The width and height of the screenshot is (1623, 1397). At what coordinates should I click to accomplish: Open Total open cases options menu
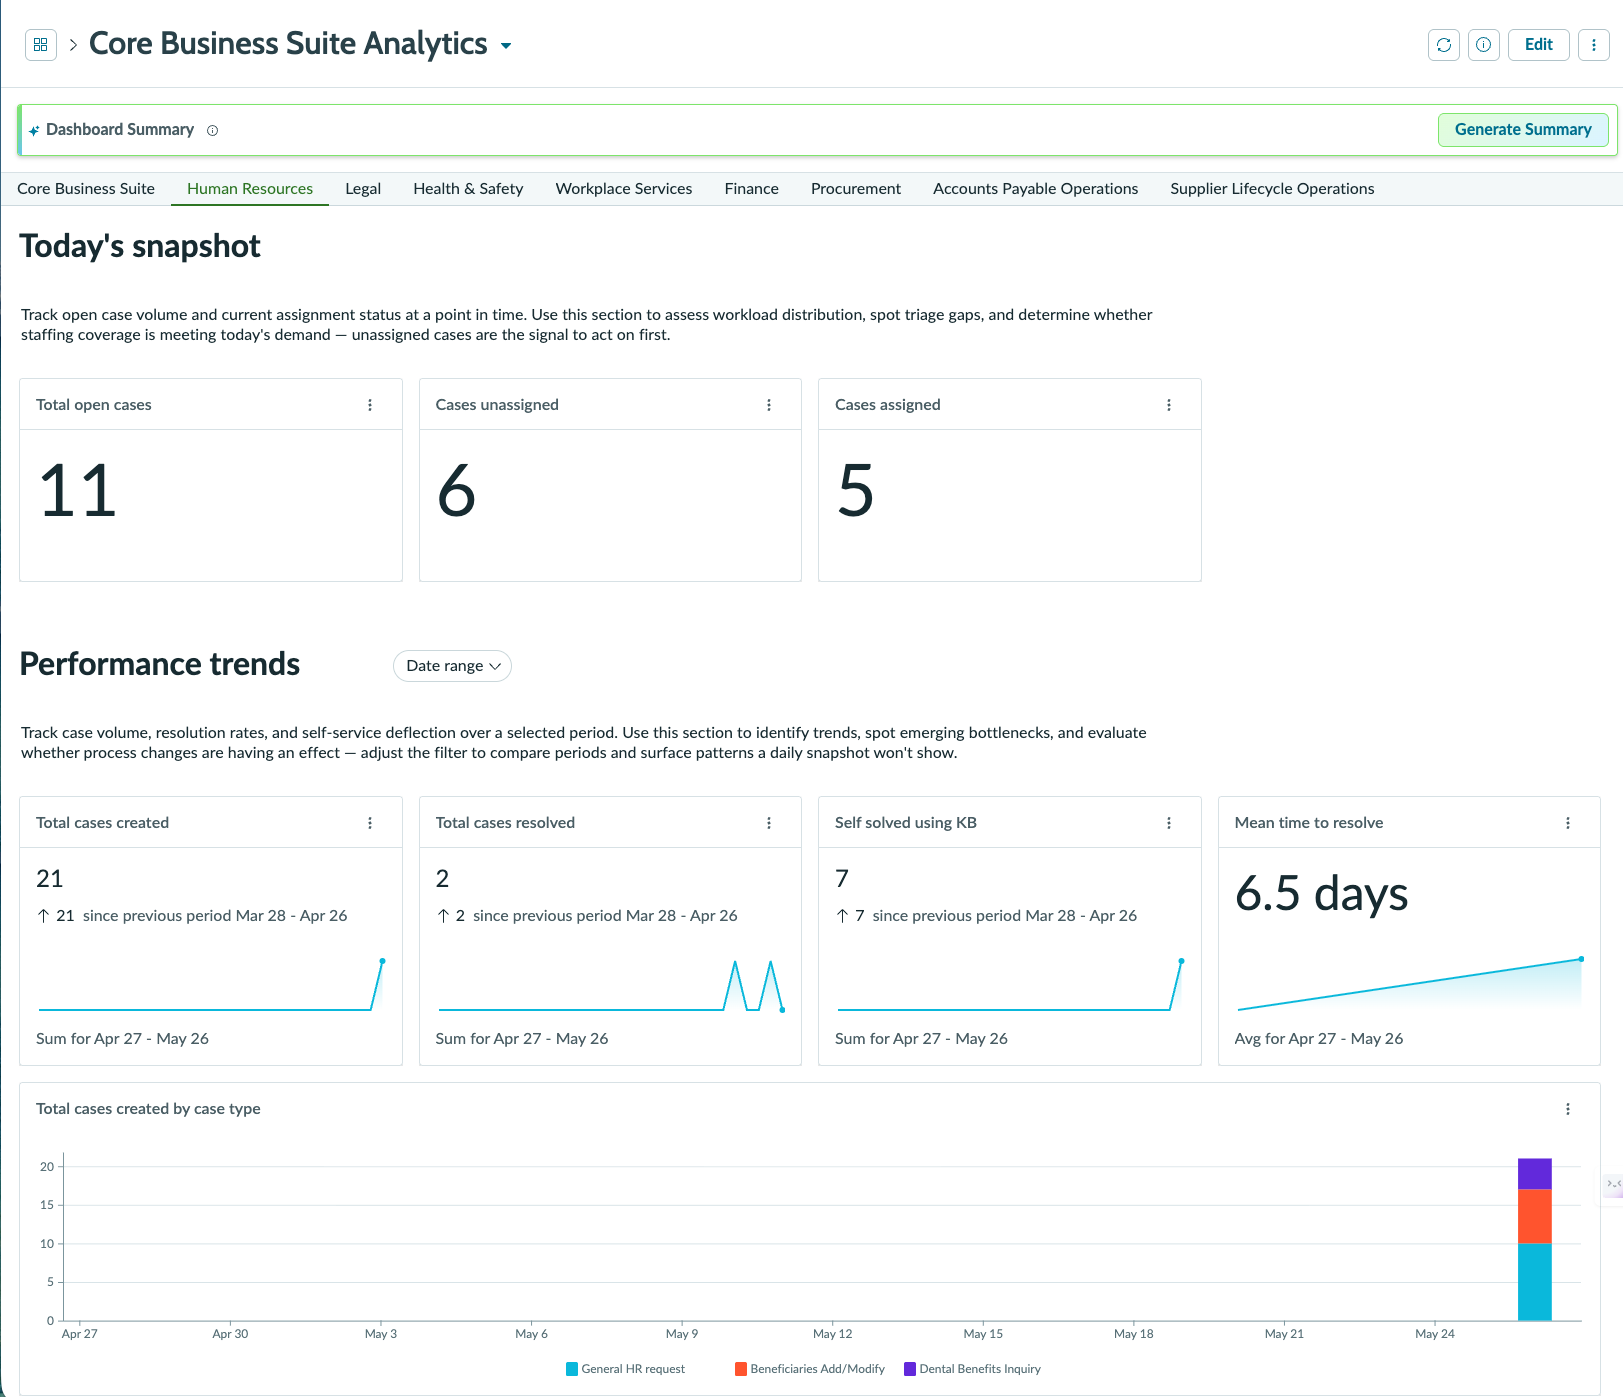tap(370, 405)
